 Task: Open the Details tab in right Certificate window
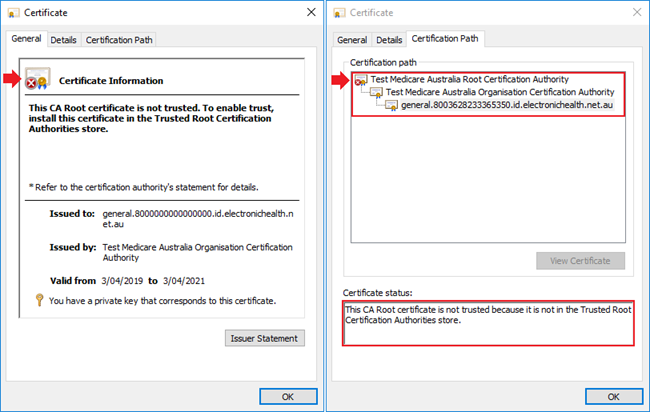(389, 40)
